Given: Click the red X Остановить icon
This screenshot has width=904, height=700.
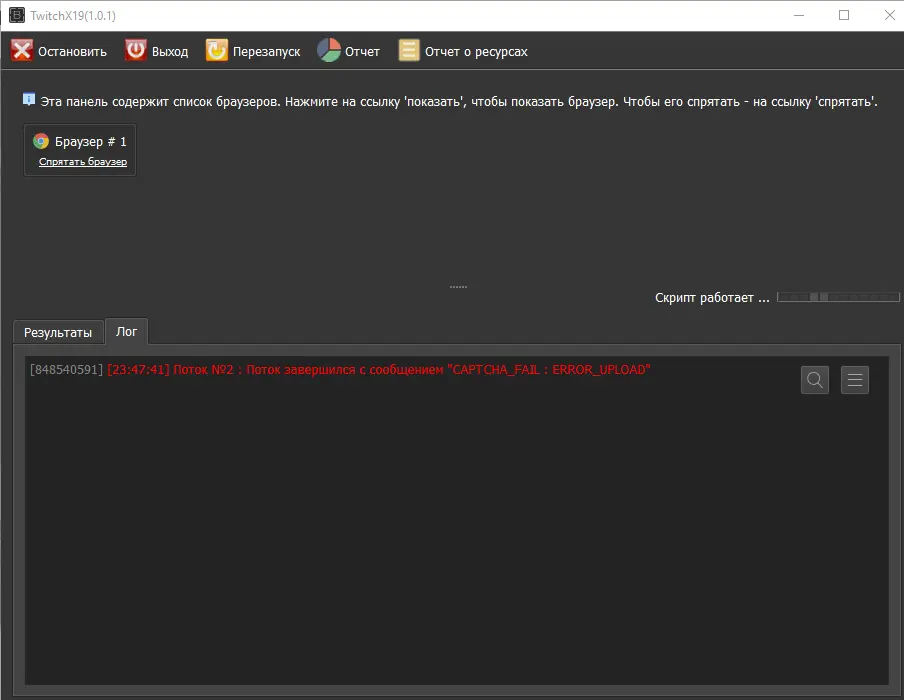Looking at the screenshot, I should (22, 51).
